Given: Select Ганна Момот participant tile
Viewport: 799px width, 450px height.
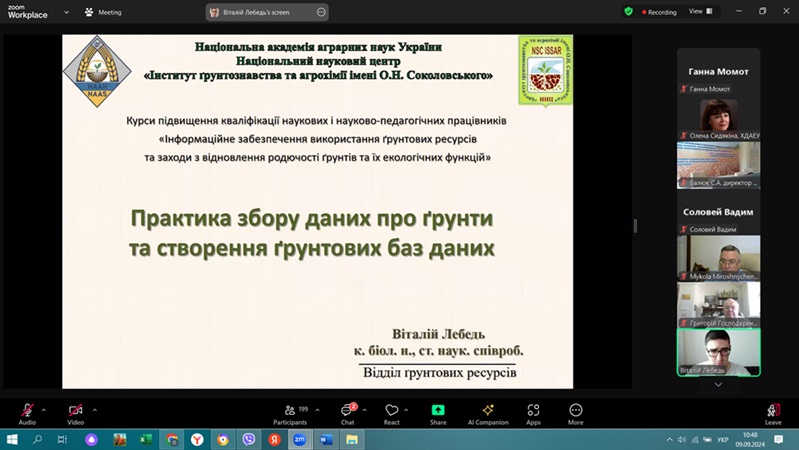Looking at the screenshot, I should (718, 72).
